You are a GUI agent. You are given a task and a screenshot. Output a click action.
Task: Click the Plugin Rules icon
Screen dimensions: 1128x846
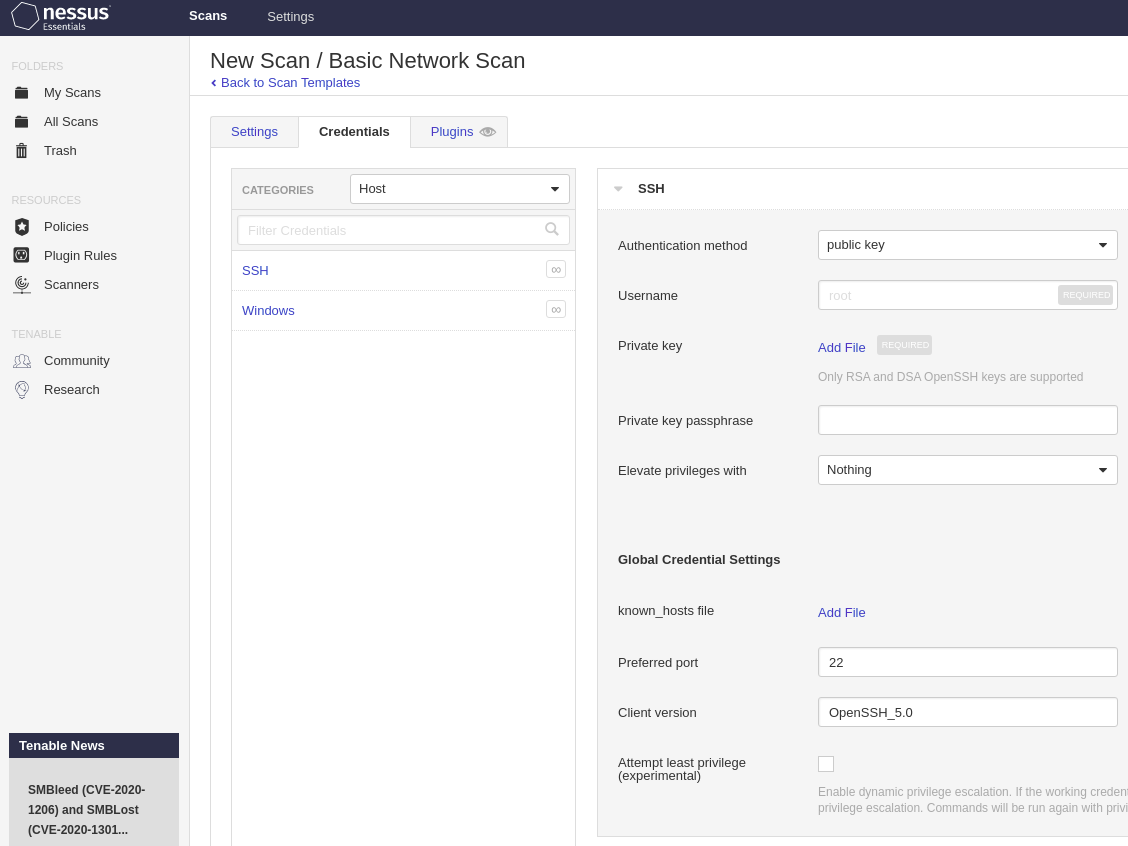coord(21,256)
